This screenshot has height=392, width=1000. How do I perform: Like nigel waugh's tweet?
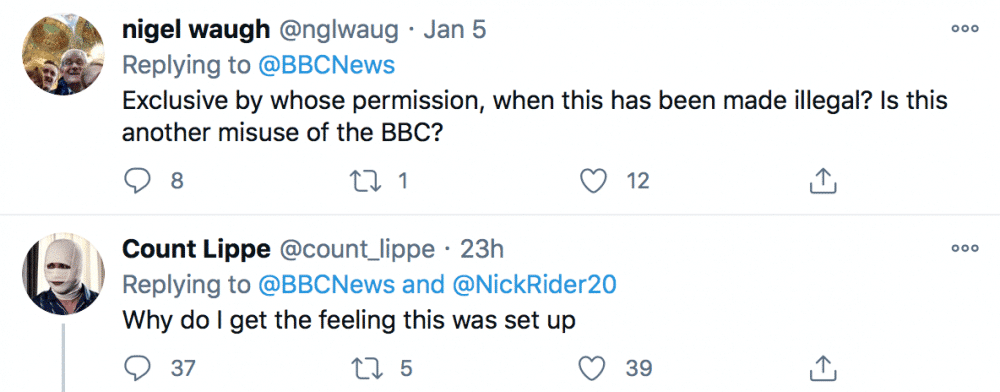[x=593, y=182]
